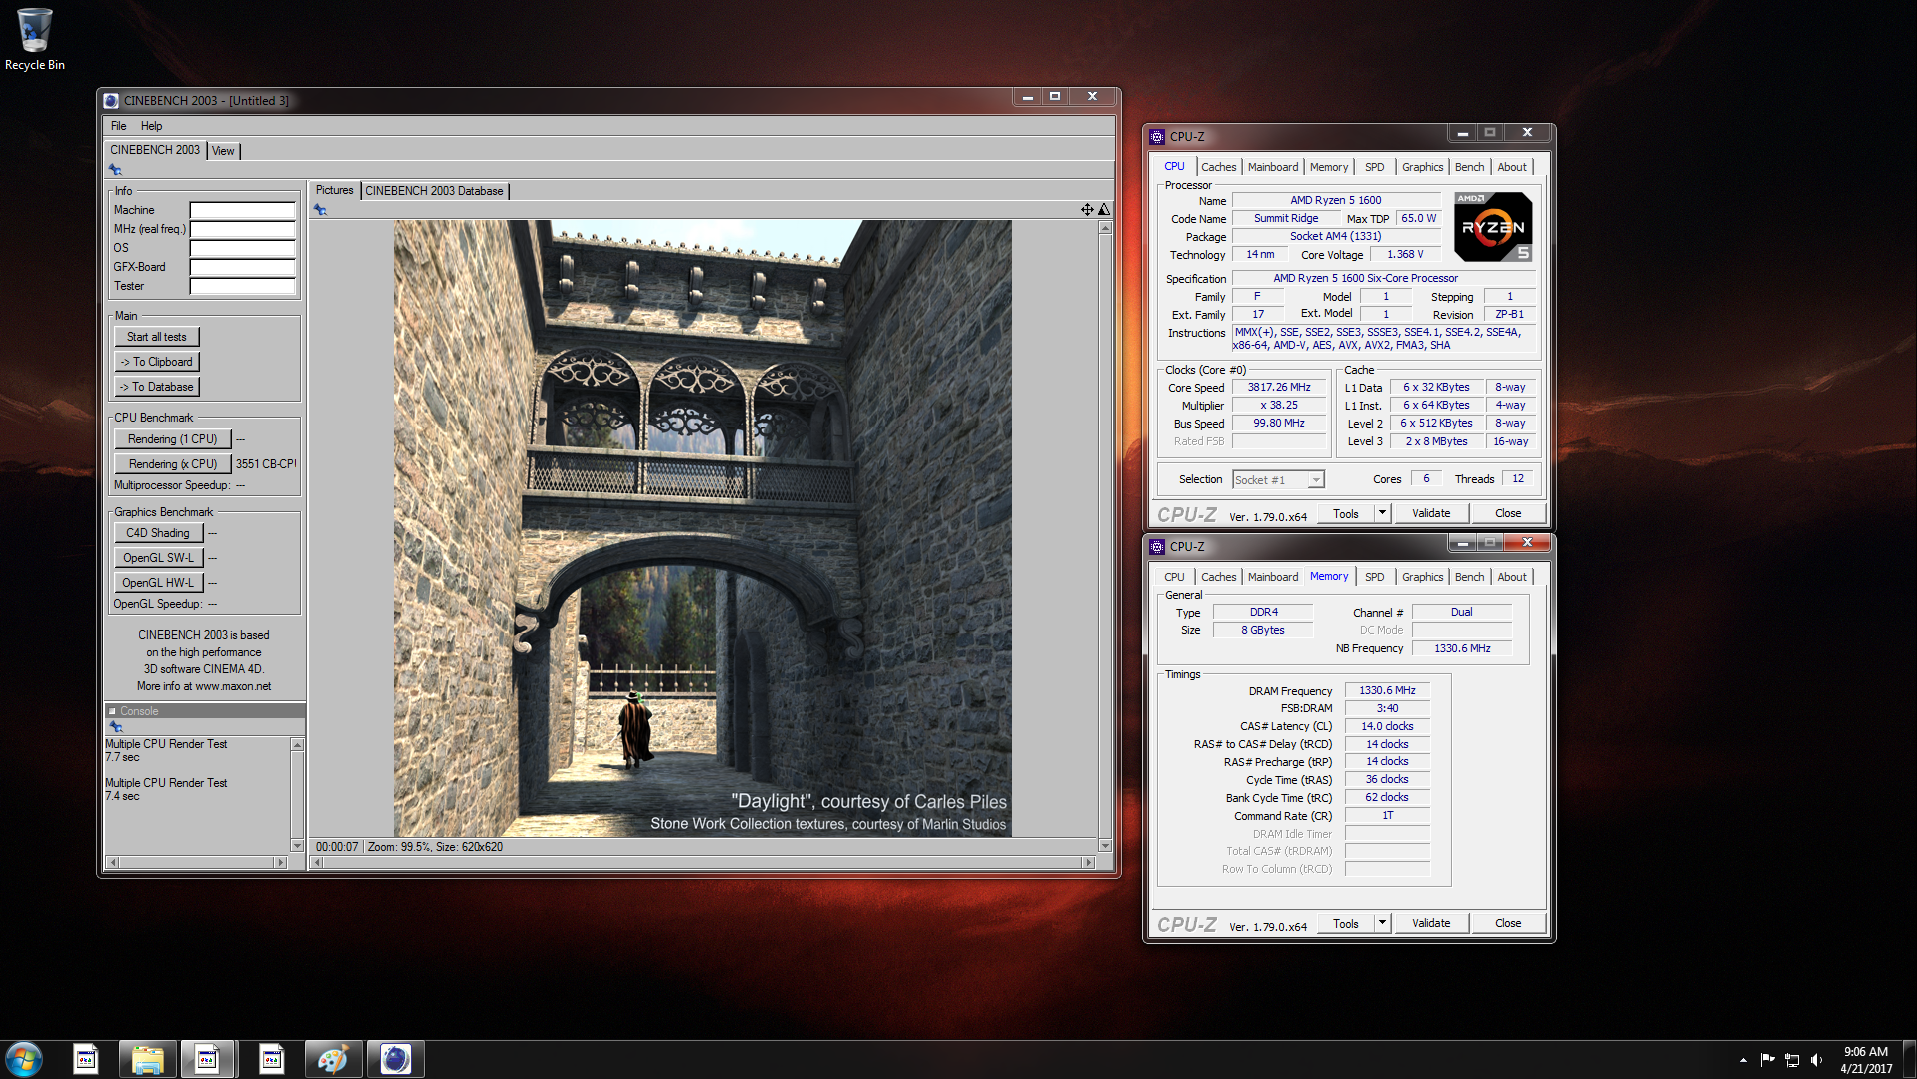This screenshot has width=1917, height=1079.
Task: Open the Windows Start orb
Action: coord(24,1059)
